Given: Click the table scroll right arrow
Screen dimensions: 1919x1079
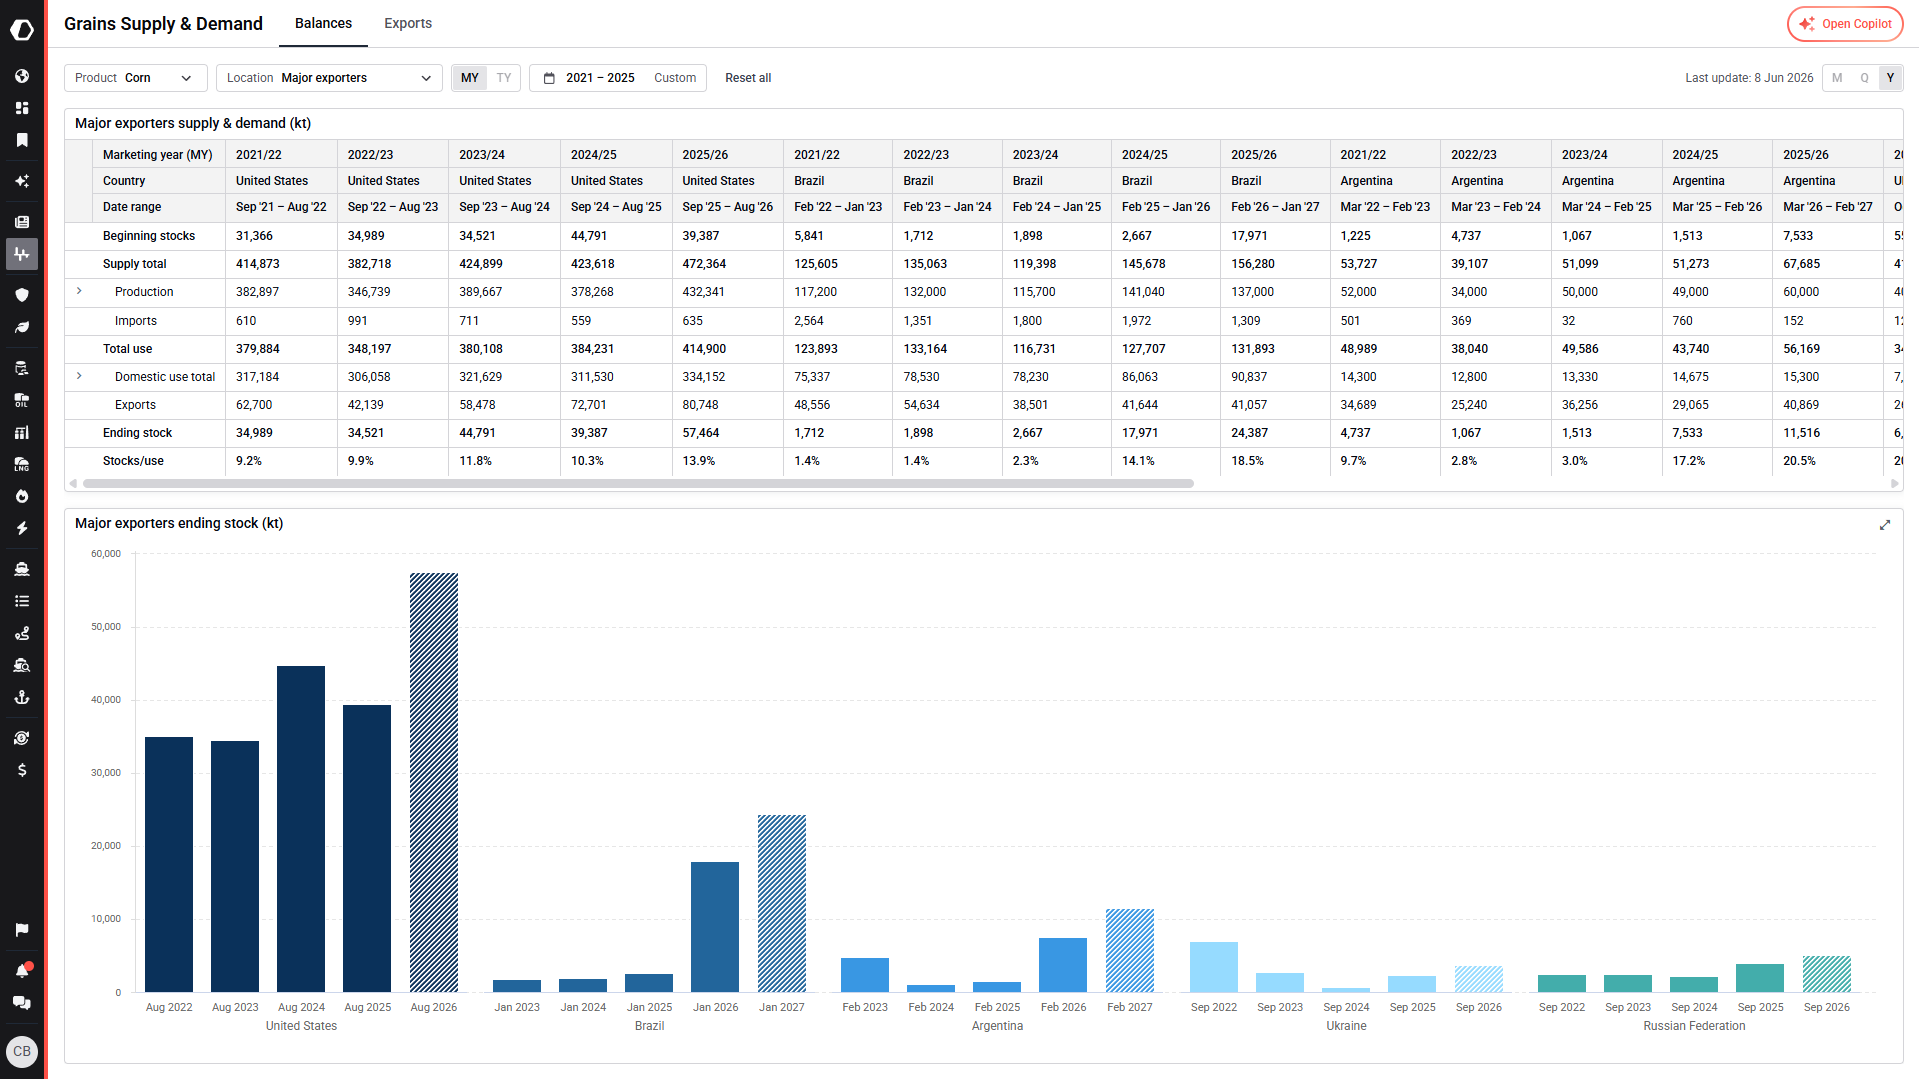Looking at the screenshot, I should [x=1894, y=483].
